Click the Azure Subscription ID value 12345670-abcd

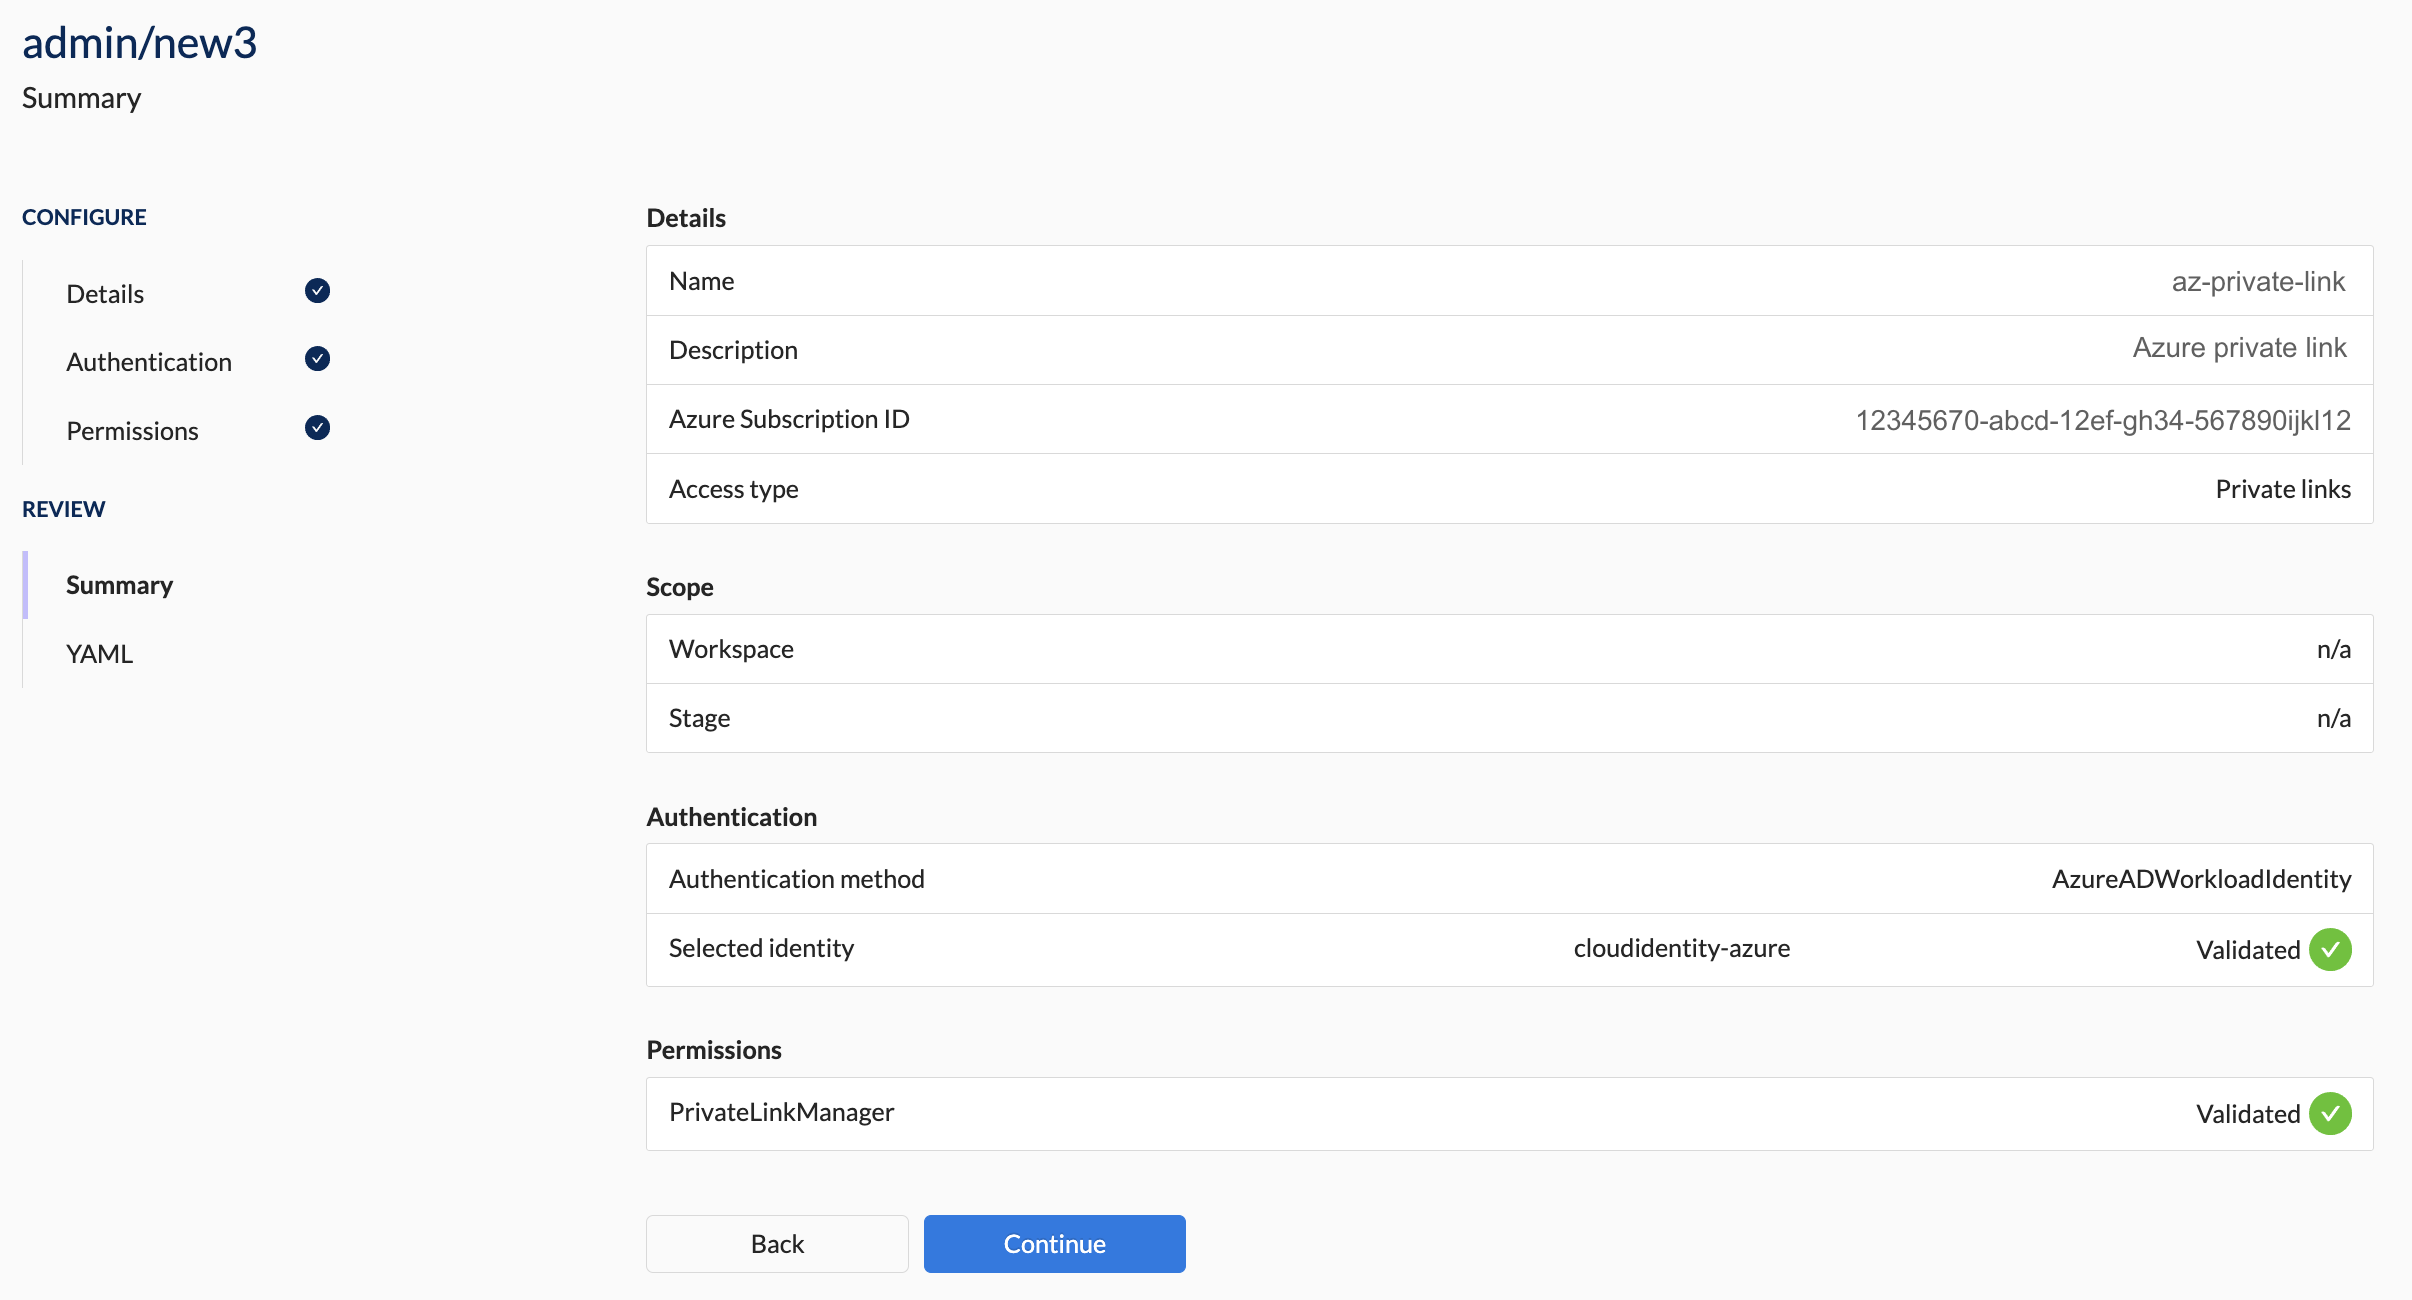point(2103,420)
